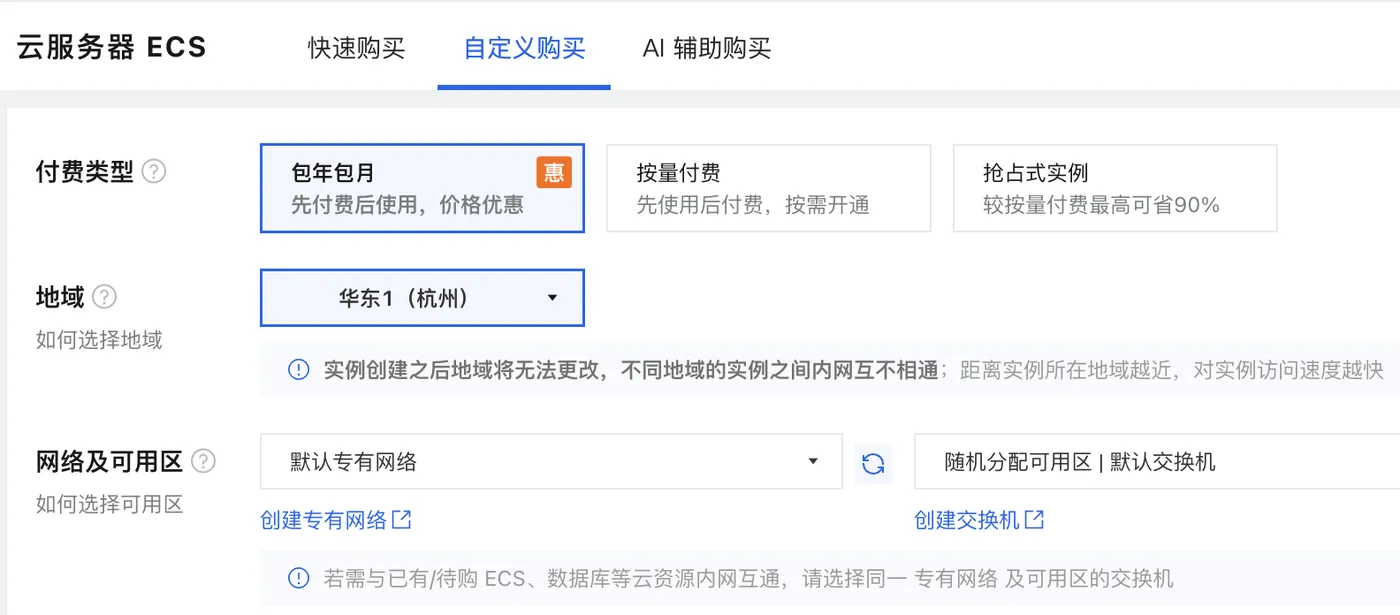
Task: Click the external-link icon beside 创建交换机
Action: coord(1035,520)
